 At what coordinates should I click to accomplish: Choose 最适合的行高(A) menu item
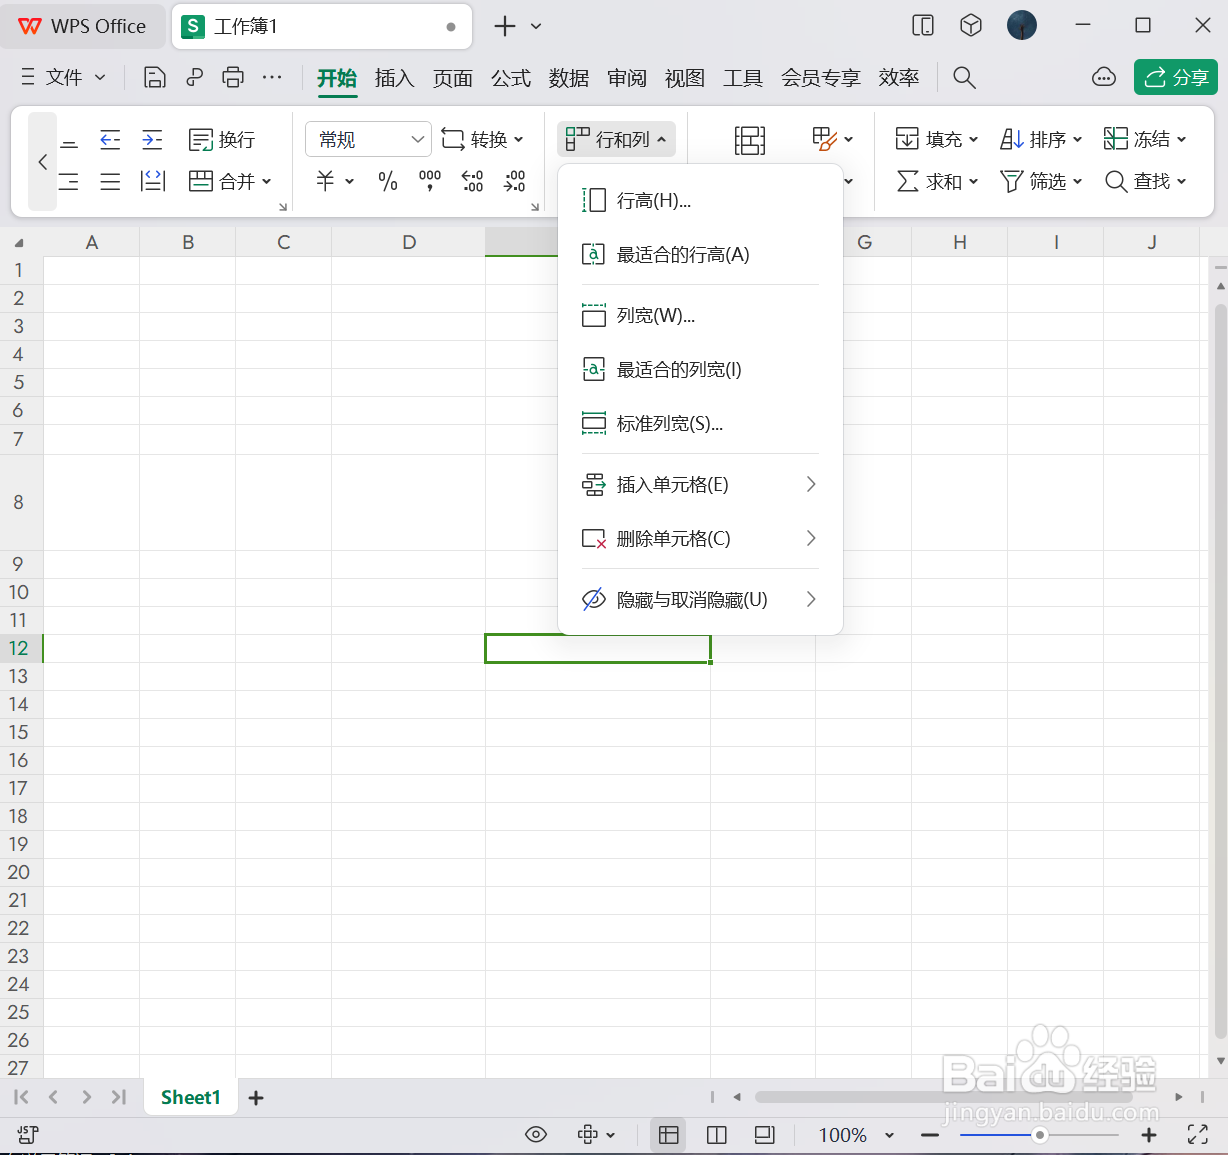[x=700, y=255]
